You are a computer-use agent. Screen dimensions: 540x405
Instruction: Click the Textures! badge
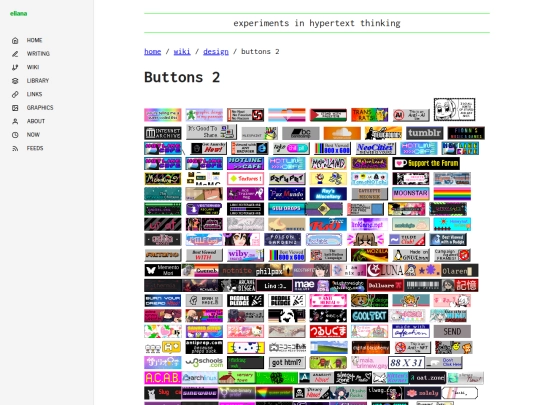tap(245, 178)
